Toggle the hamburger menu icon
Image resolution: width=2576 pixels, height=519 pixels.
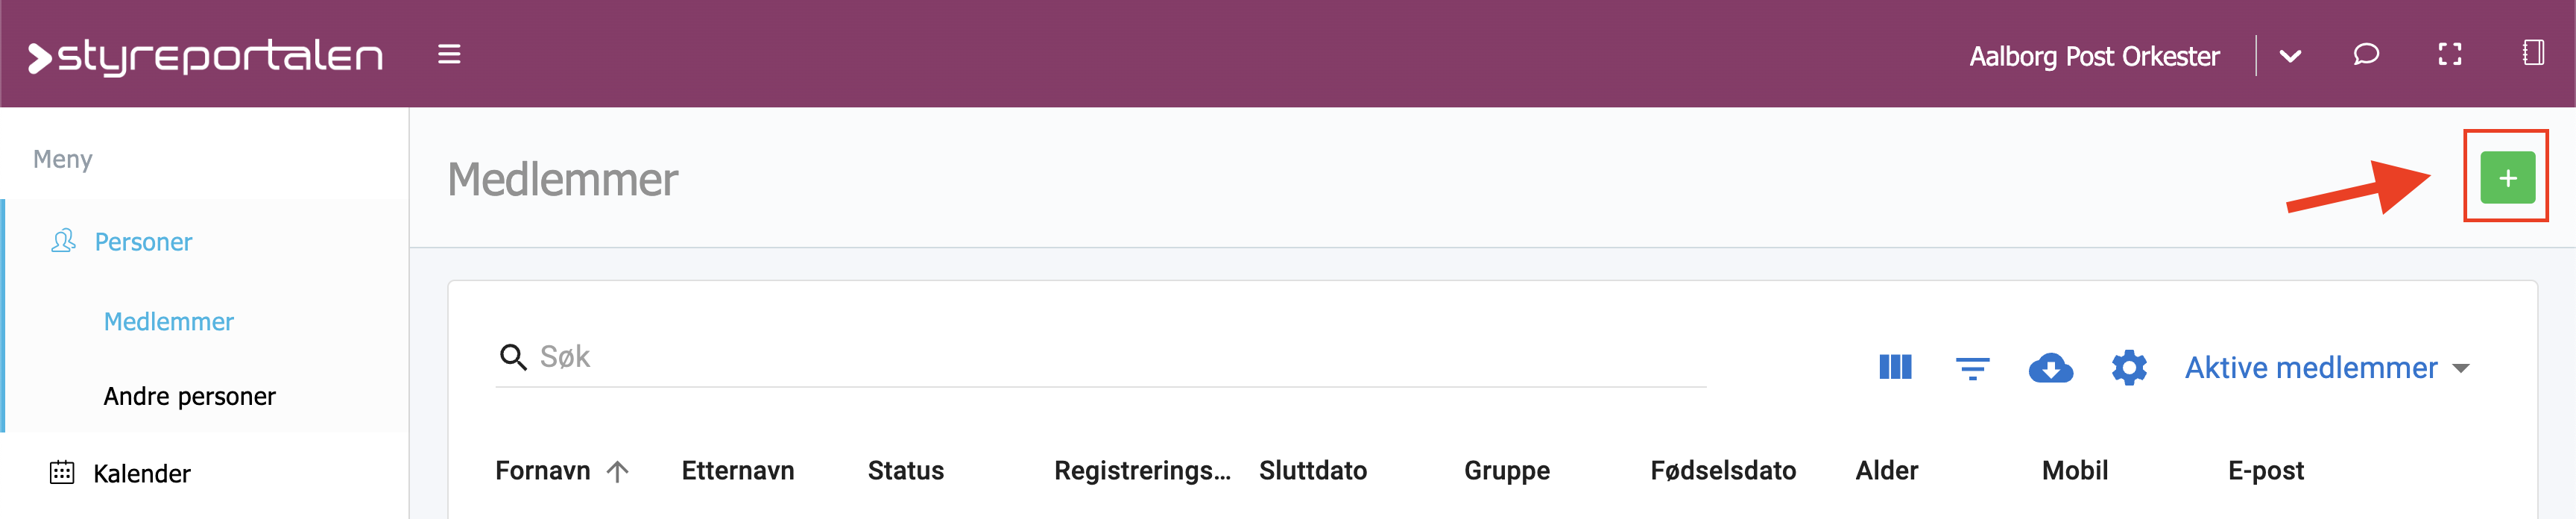pyautogui.click(x=449, y=54)
